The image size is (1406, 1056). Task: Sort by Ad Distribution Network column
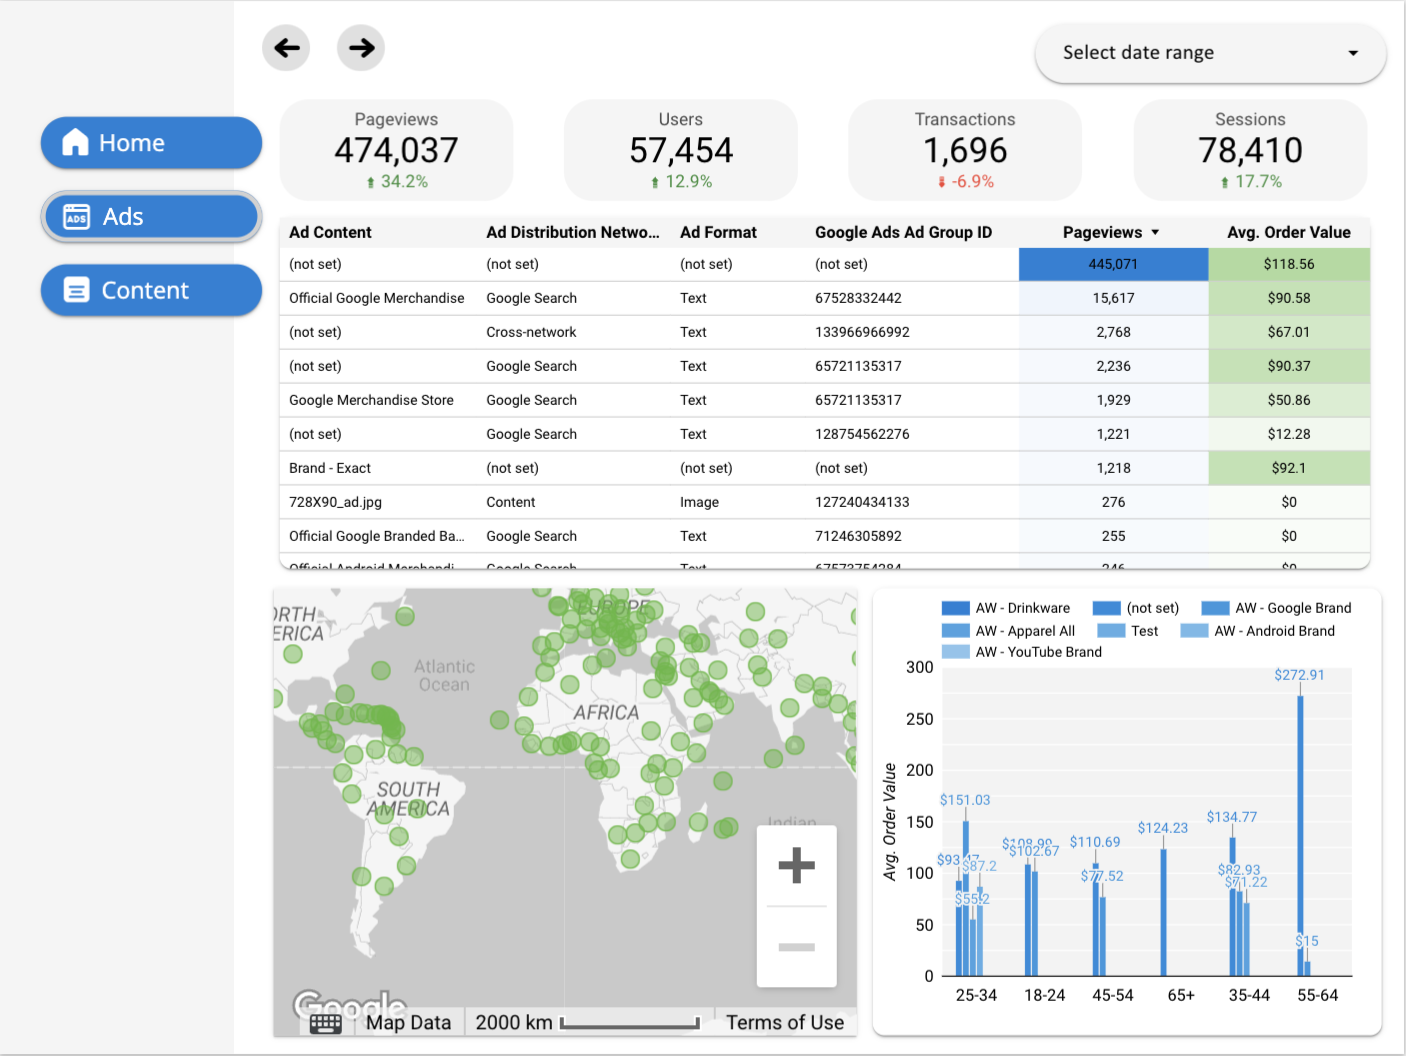tap(573, 232)
